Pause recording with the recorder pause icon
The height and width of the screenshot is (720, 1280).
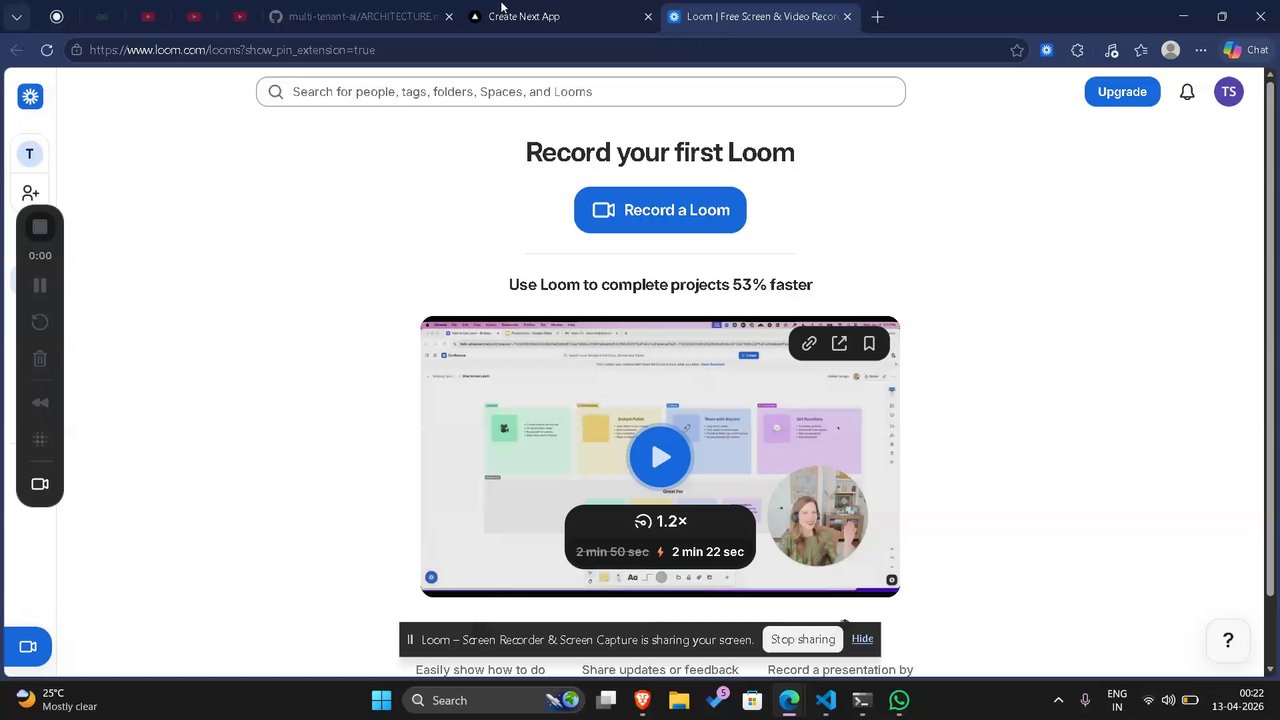[40, 285]
